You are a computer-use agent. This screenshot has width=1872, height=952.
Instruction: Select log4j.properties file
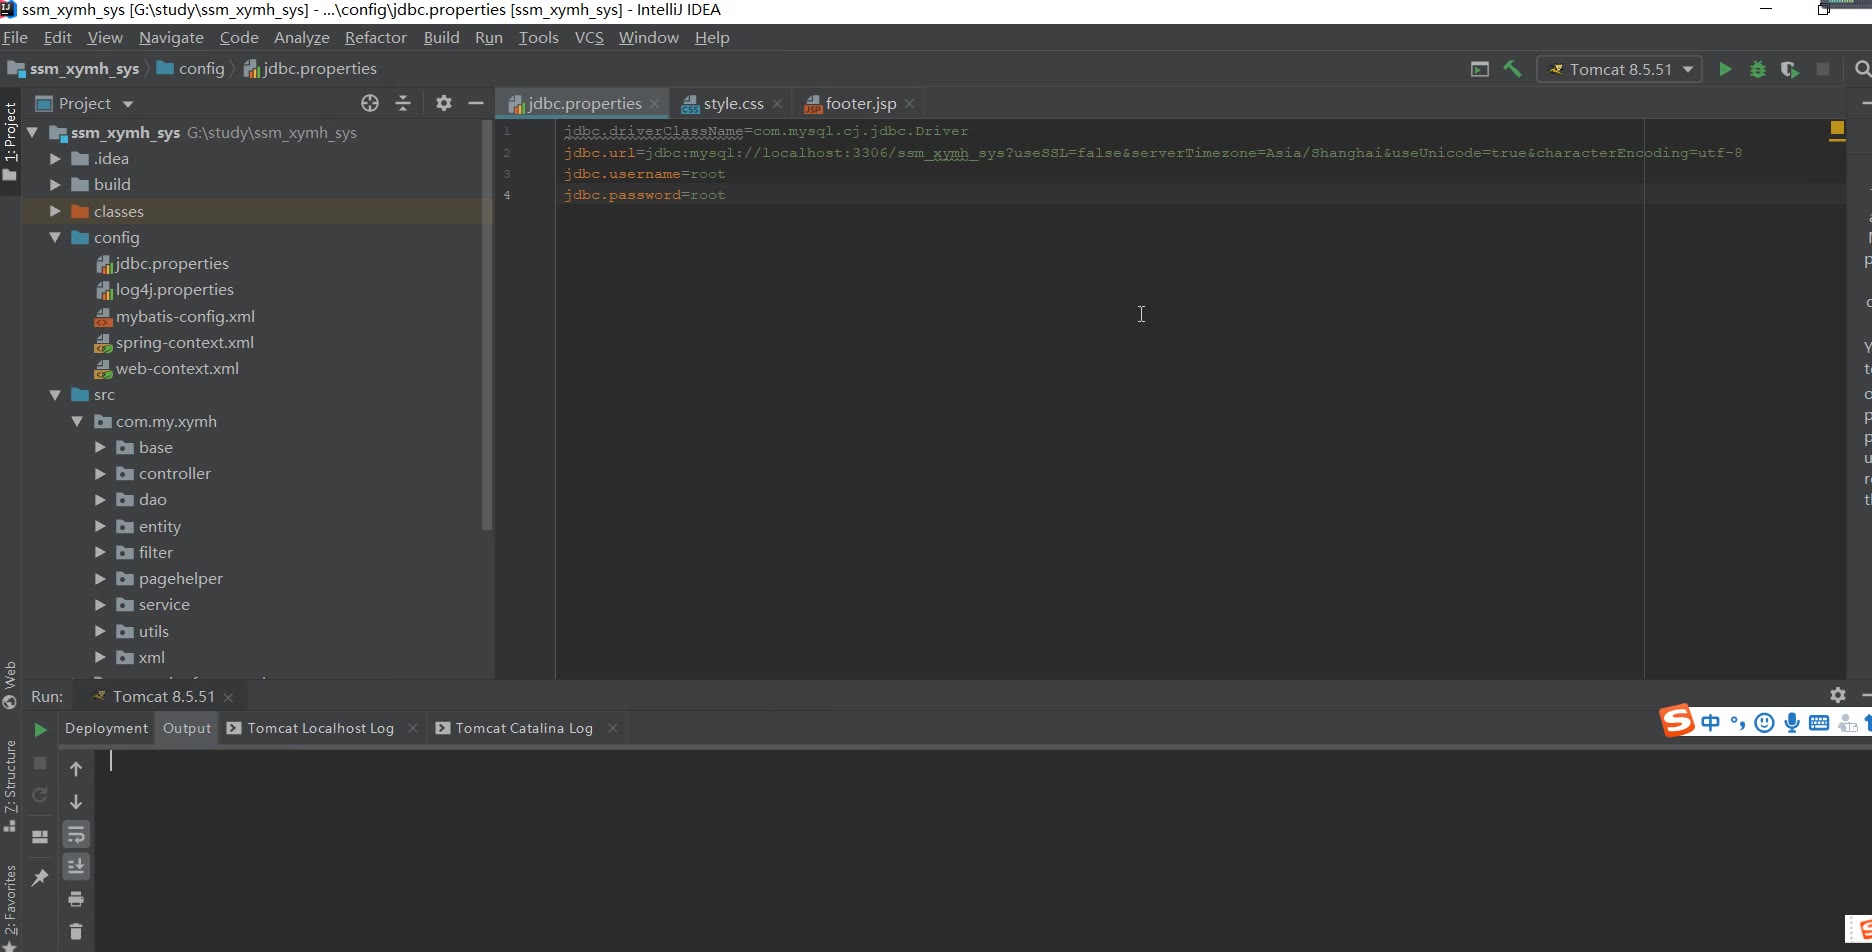pos(175,289)
